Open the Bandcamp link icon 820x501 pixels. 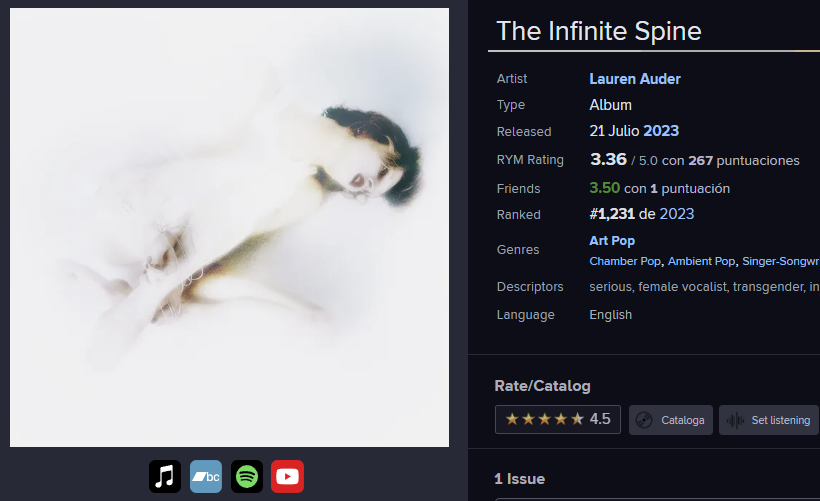tap(206, 476)
